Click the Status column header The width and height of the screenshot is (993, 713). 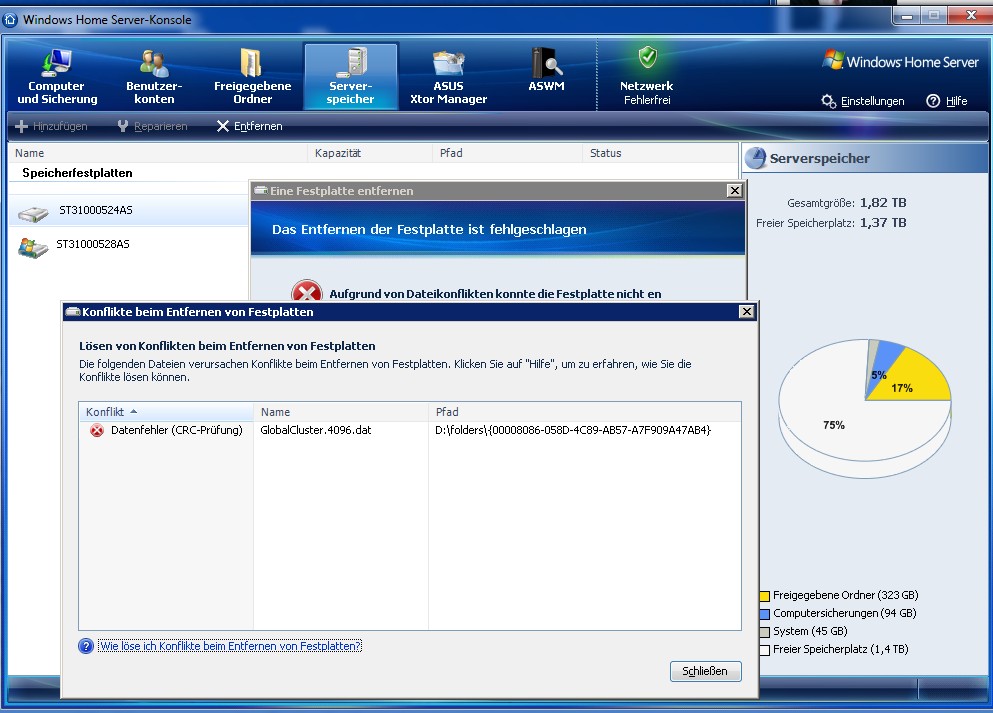[x=660, y=153]
